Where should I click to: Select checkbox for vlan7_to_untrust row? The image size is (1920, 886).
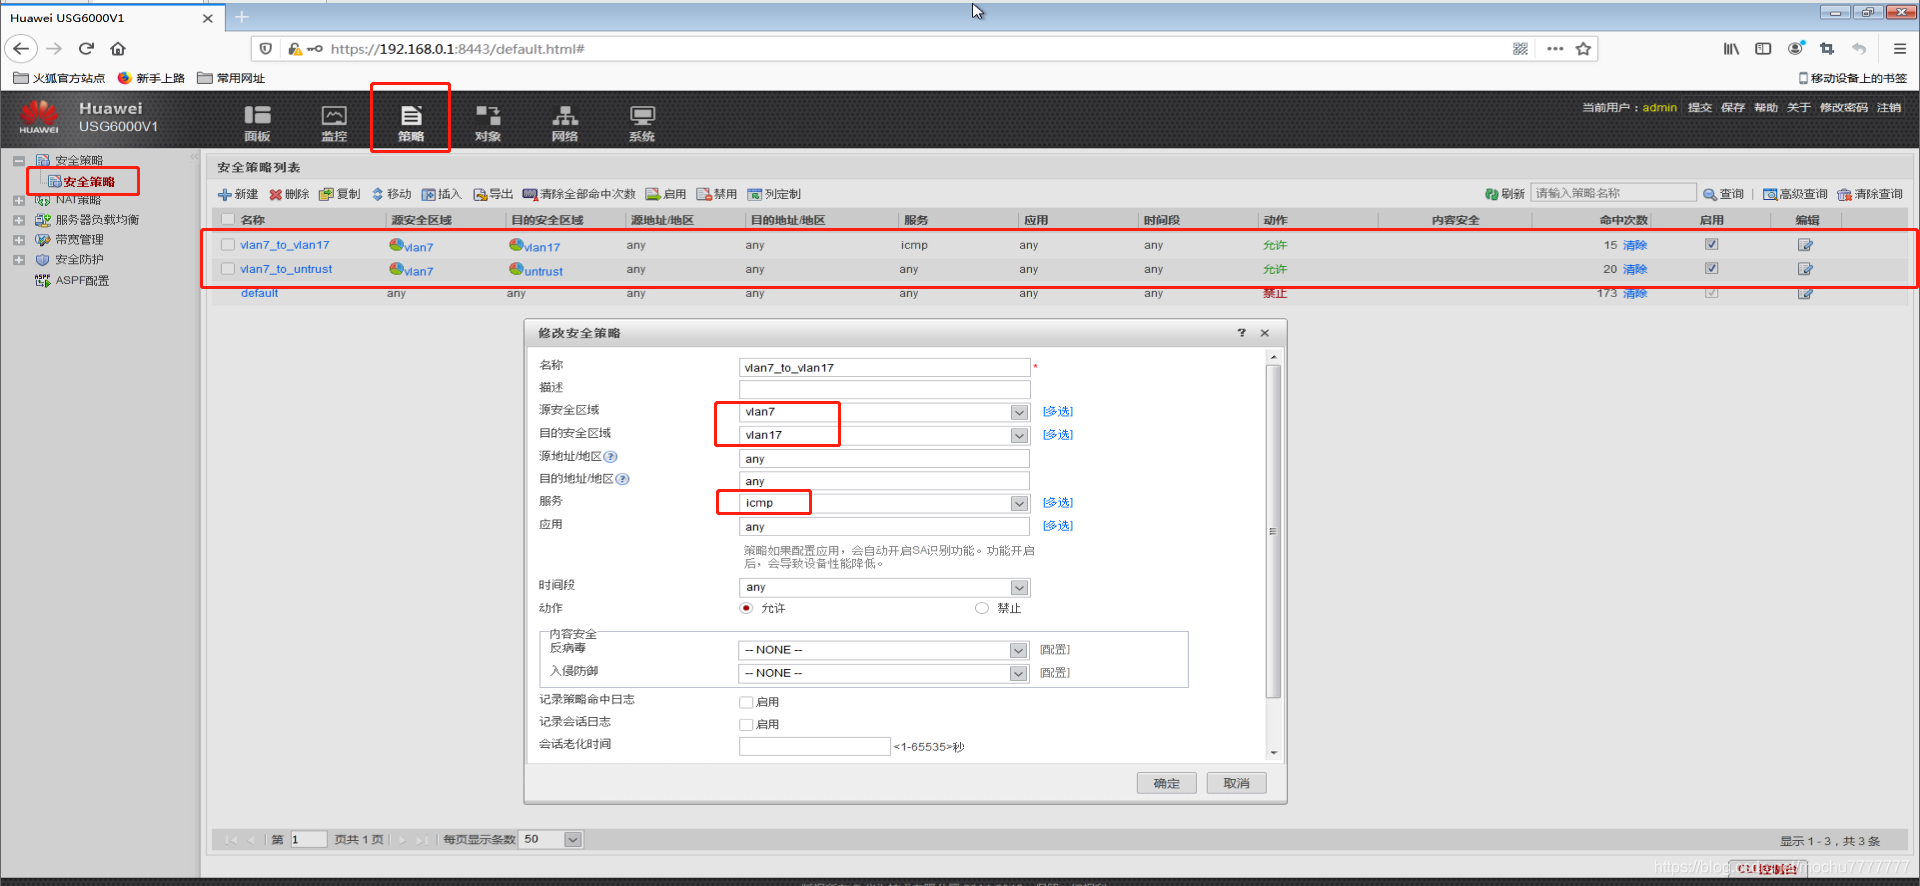228,269
